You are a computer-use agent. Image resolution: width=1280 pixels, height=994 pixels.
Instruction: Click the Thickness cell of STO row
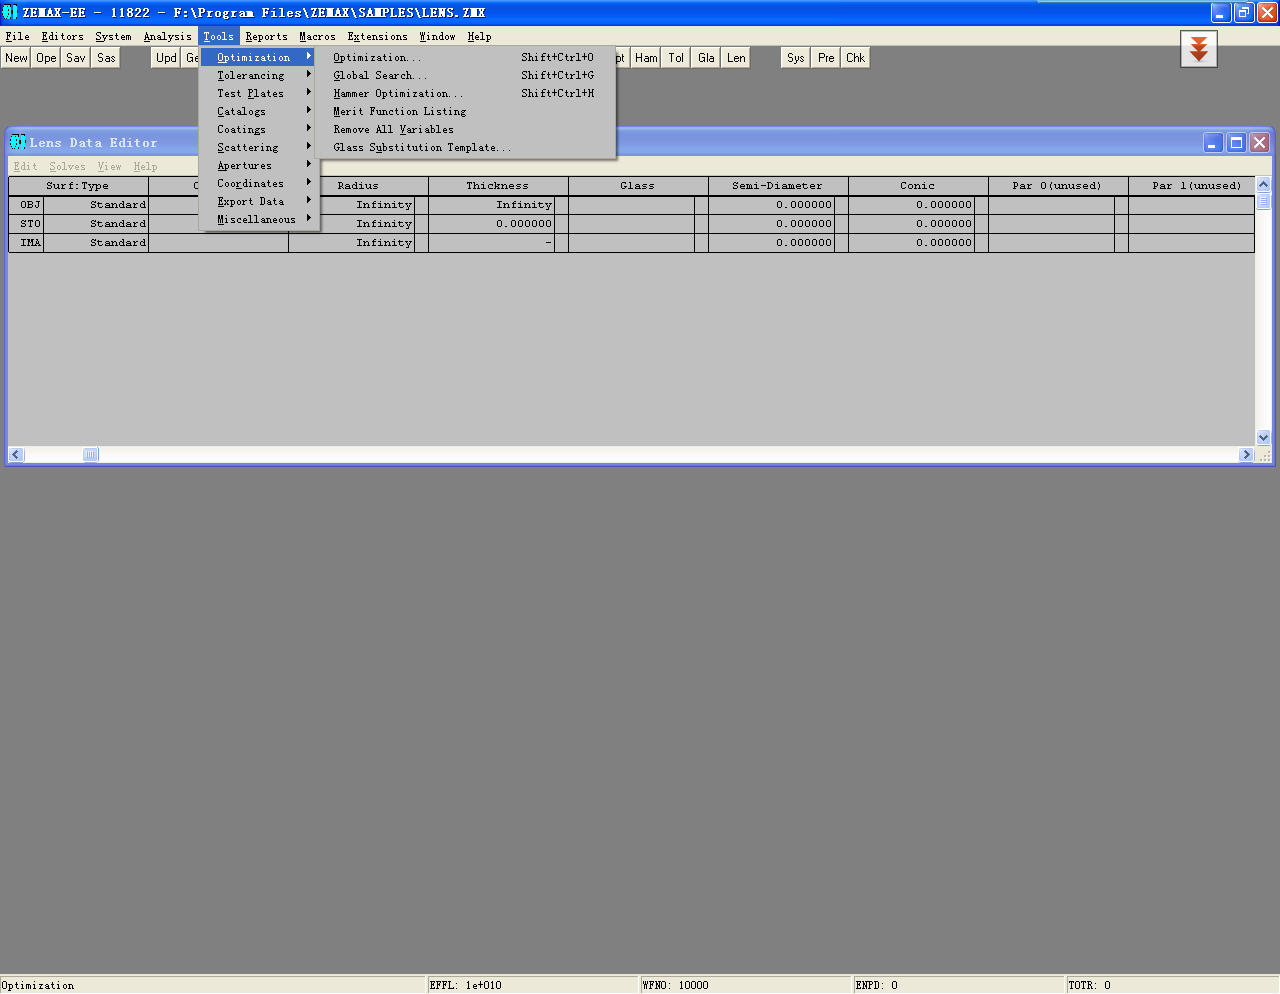(491, 224)
